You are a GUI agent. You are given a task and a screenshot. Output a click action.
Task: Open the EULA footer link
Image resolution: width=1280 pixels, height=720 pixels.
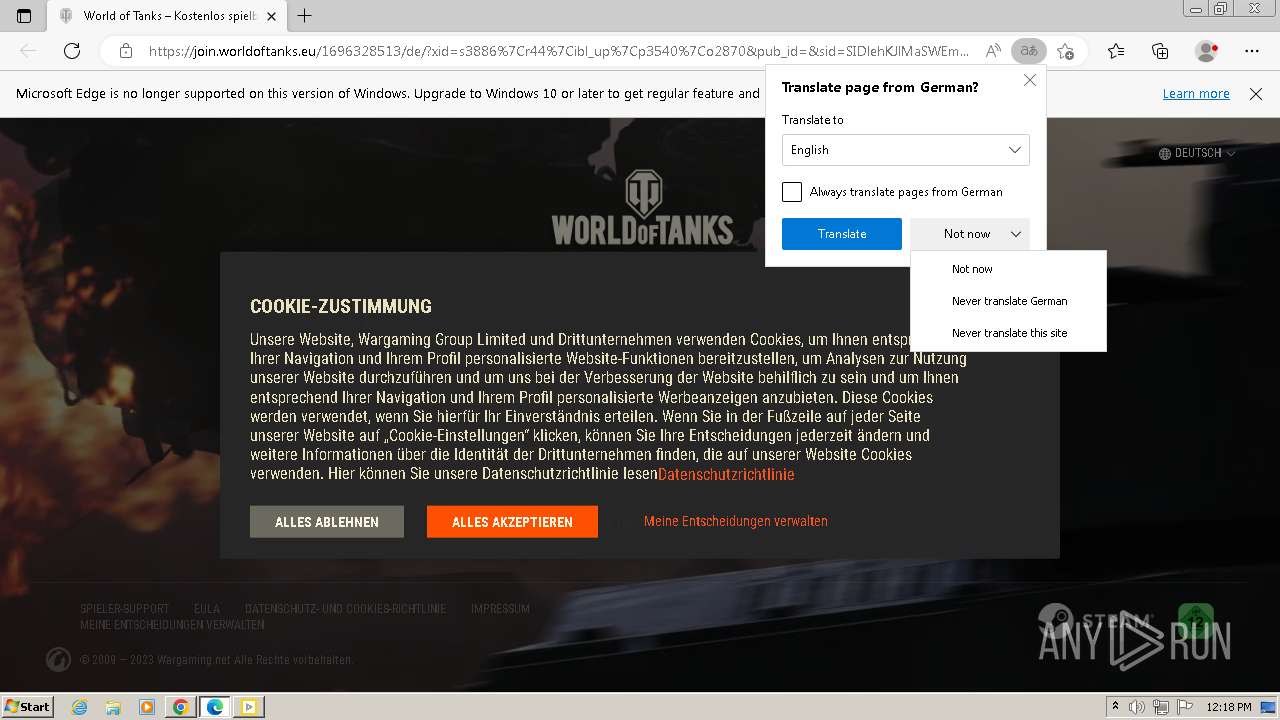click(x=207, y=608)
